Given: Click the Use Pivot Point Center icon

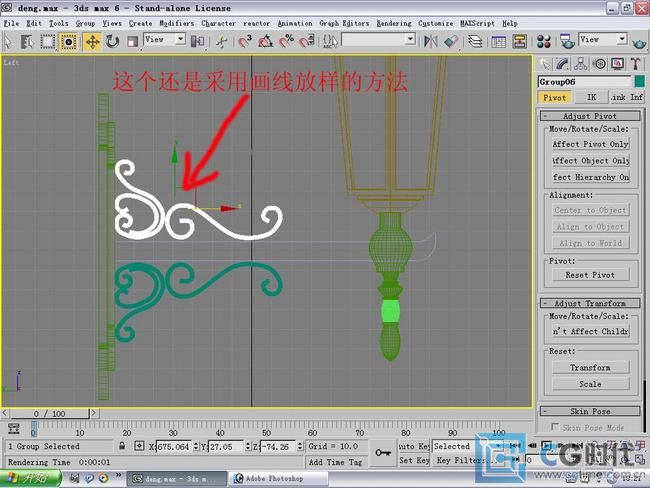Looking at the screenshot, I should pos(197,41).
